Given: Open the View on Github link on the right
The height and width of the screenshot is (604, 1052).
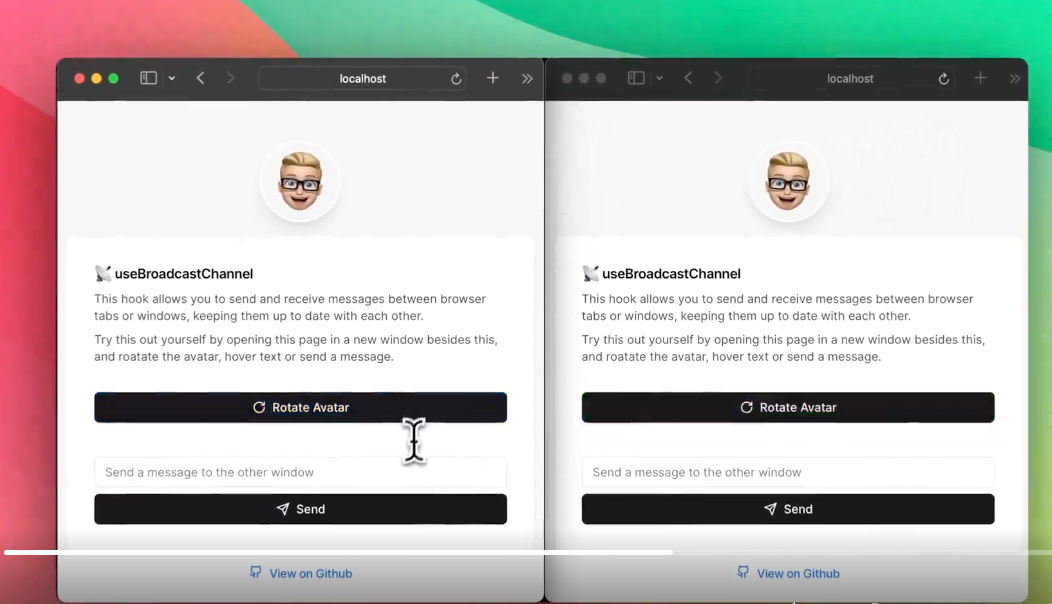Looking at the screenshot, I should coord(798,573).
